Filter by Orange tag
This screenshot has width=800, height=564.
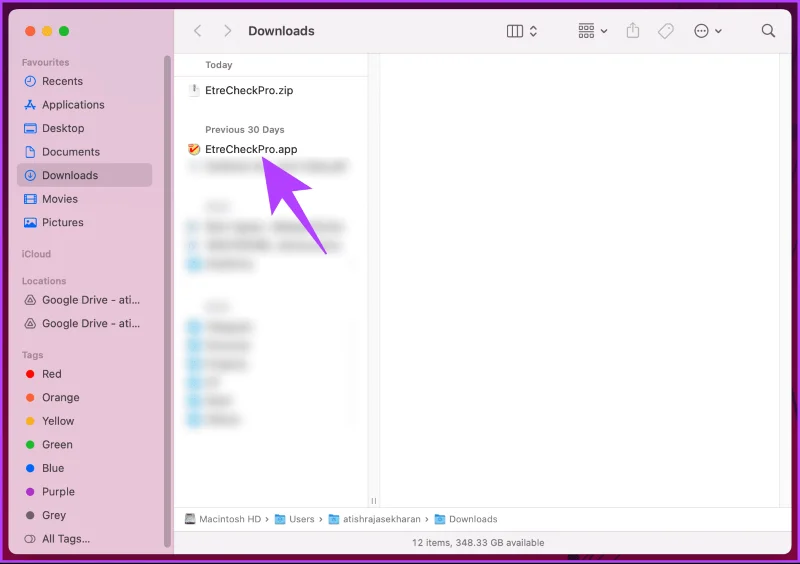[x=85, y=398]
